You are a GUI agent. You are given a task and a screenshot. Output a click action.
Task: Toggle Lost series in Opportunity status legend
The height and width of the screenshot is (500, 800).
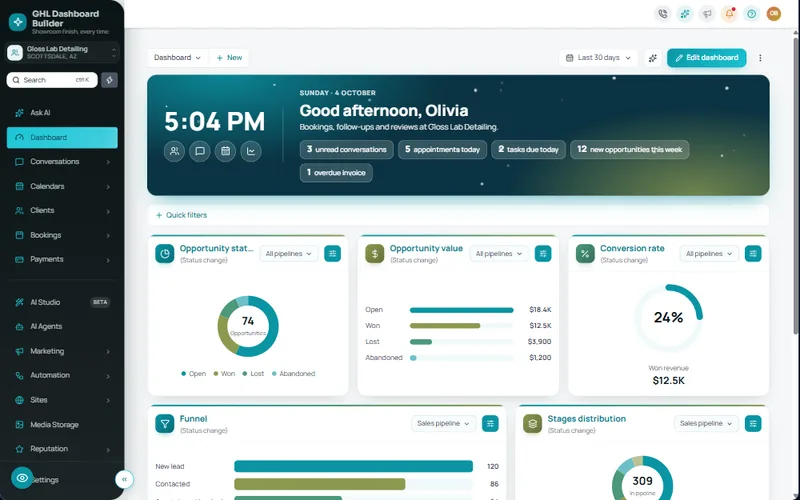click(x=254, y=374)
